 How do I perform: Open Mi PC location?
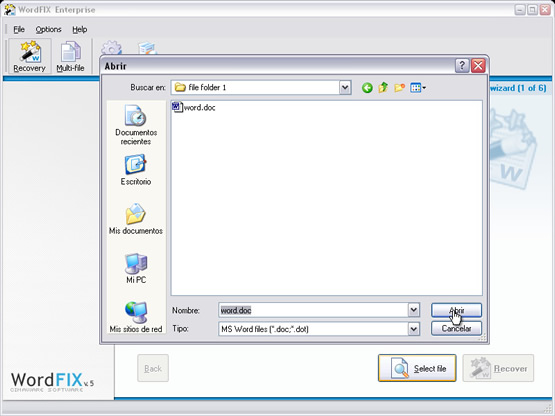coord(136,268)
